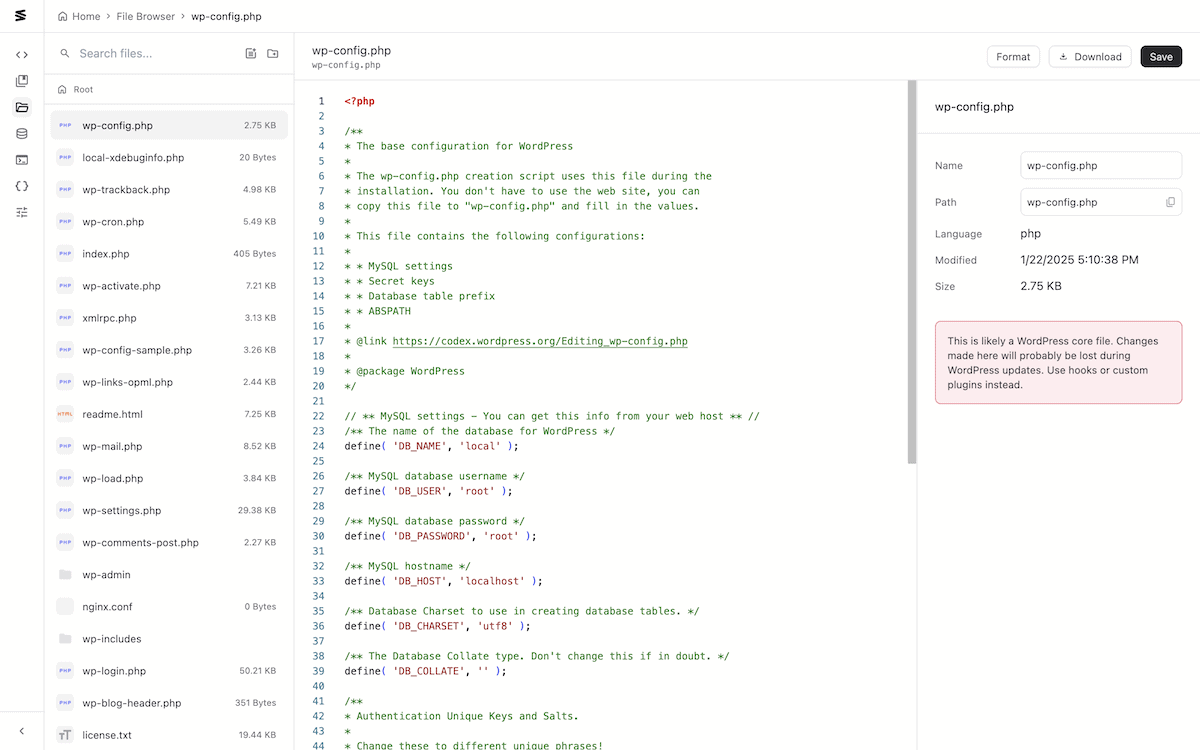Go to Home breadcrumb

click(79, 16)
